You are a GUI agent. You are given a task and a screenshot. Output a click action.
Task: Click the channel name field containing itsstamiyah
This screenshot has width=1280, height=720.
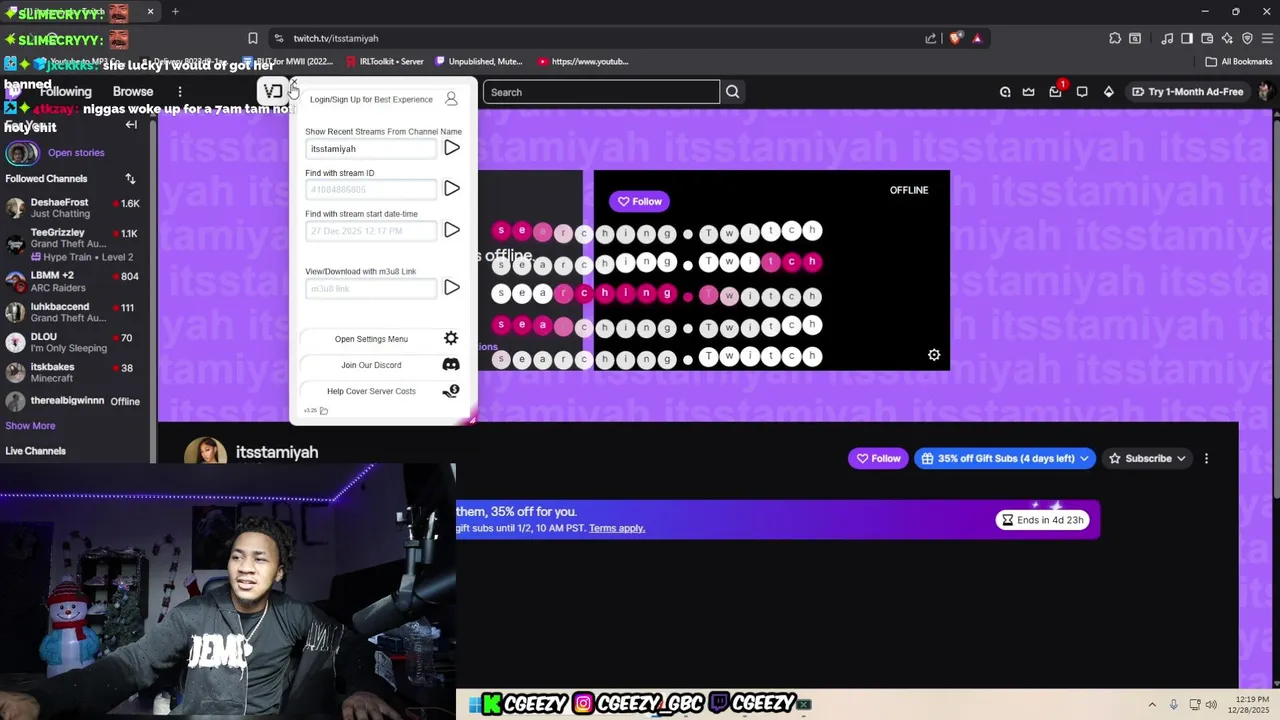371,149
